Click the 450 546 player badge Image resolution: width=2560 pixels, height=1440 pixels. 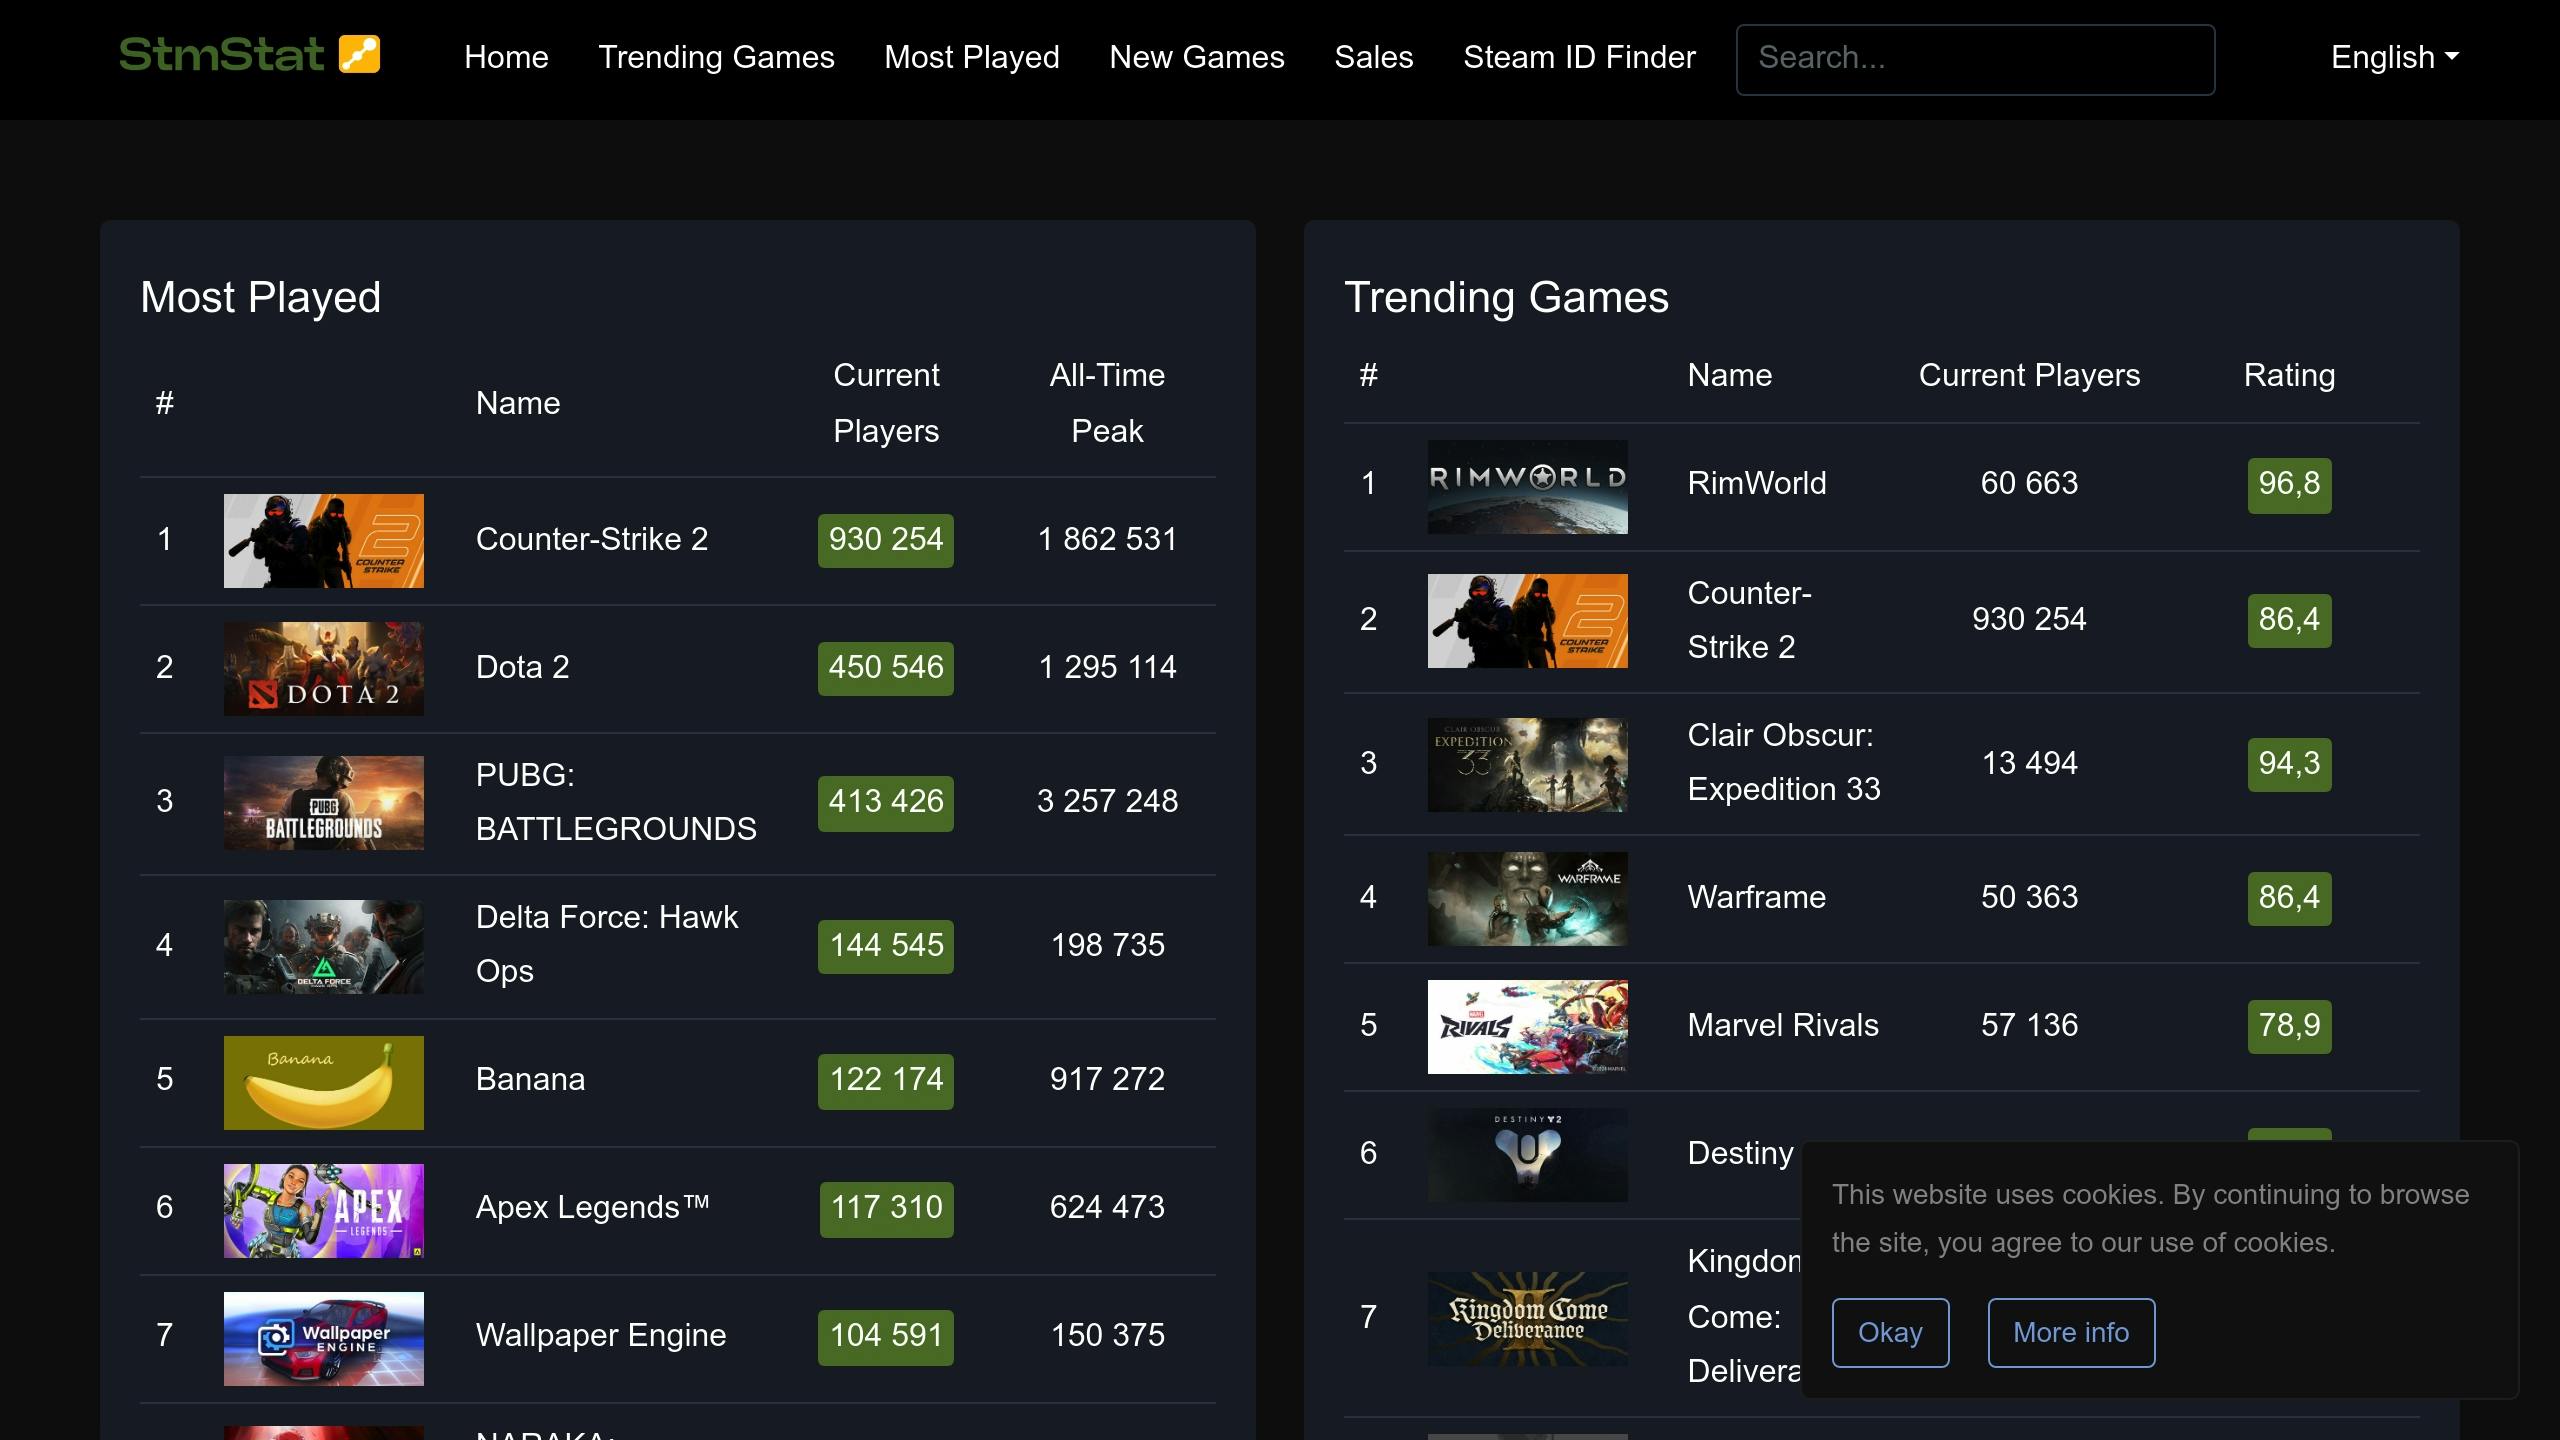[x=886, y=668]
